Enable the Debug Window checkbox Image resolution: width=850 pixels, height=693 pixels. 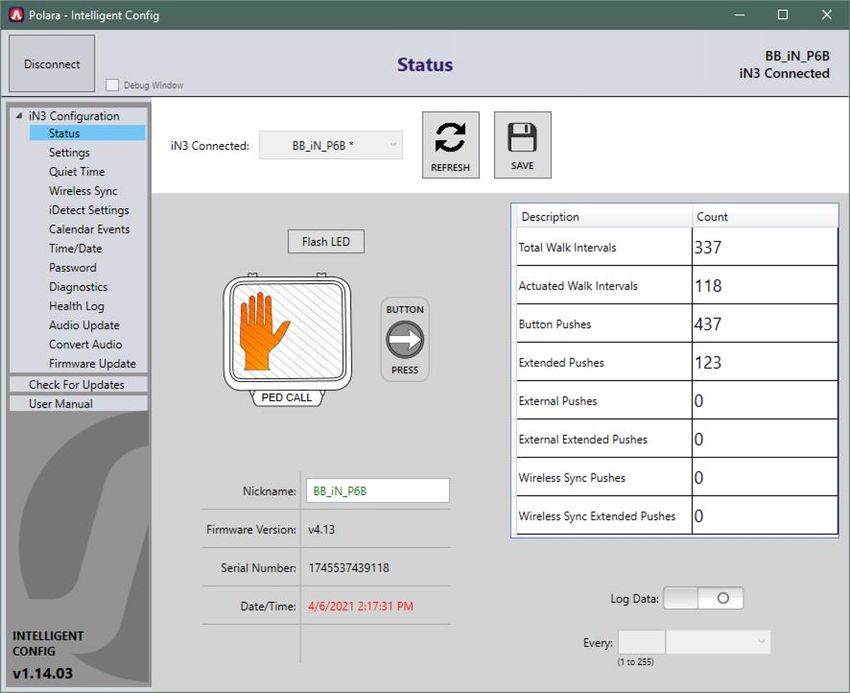click(x=112, y=85)
